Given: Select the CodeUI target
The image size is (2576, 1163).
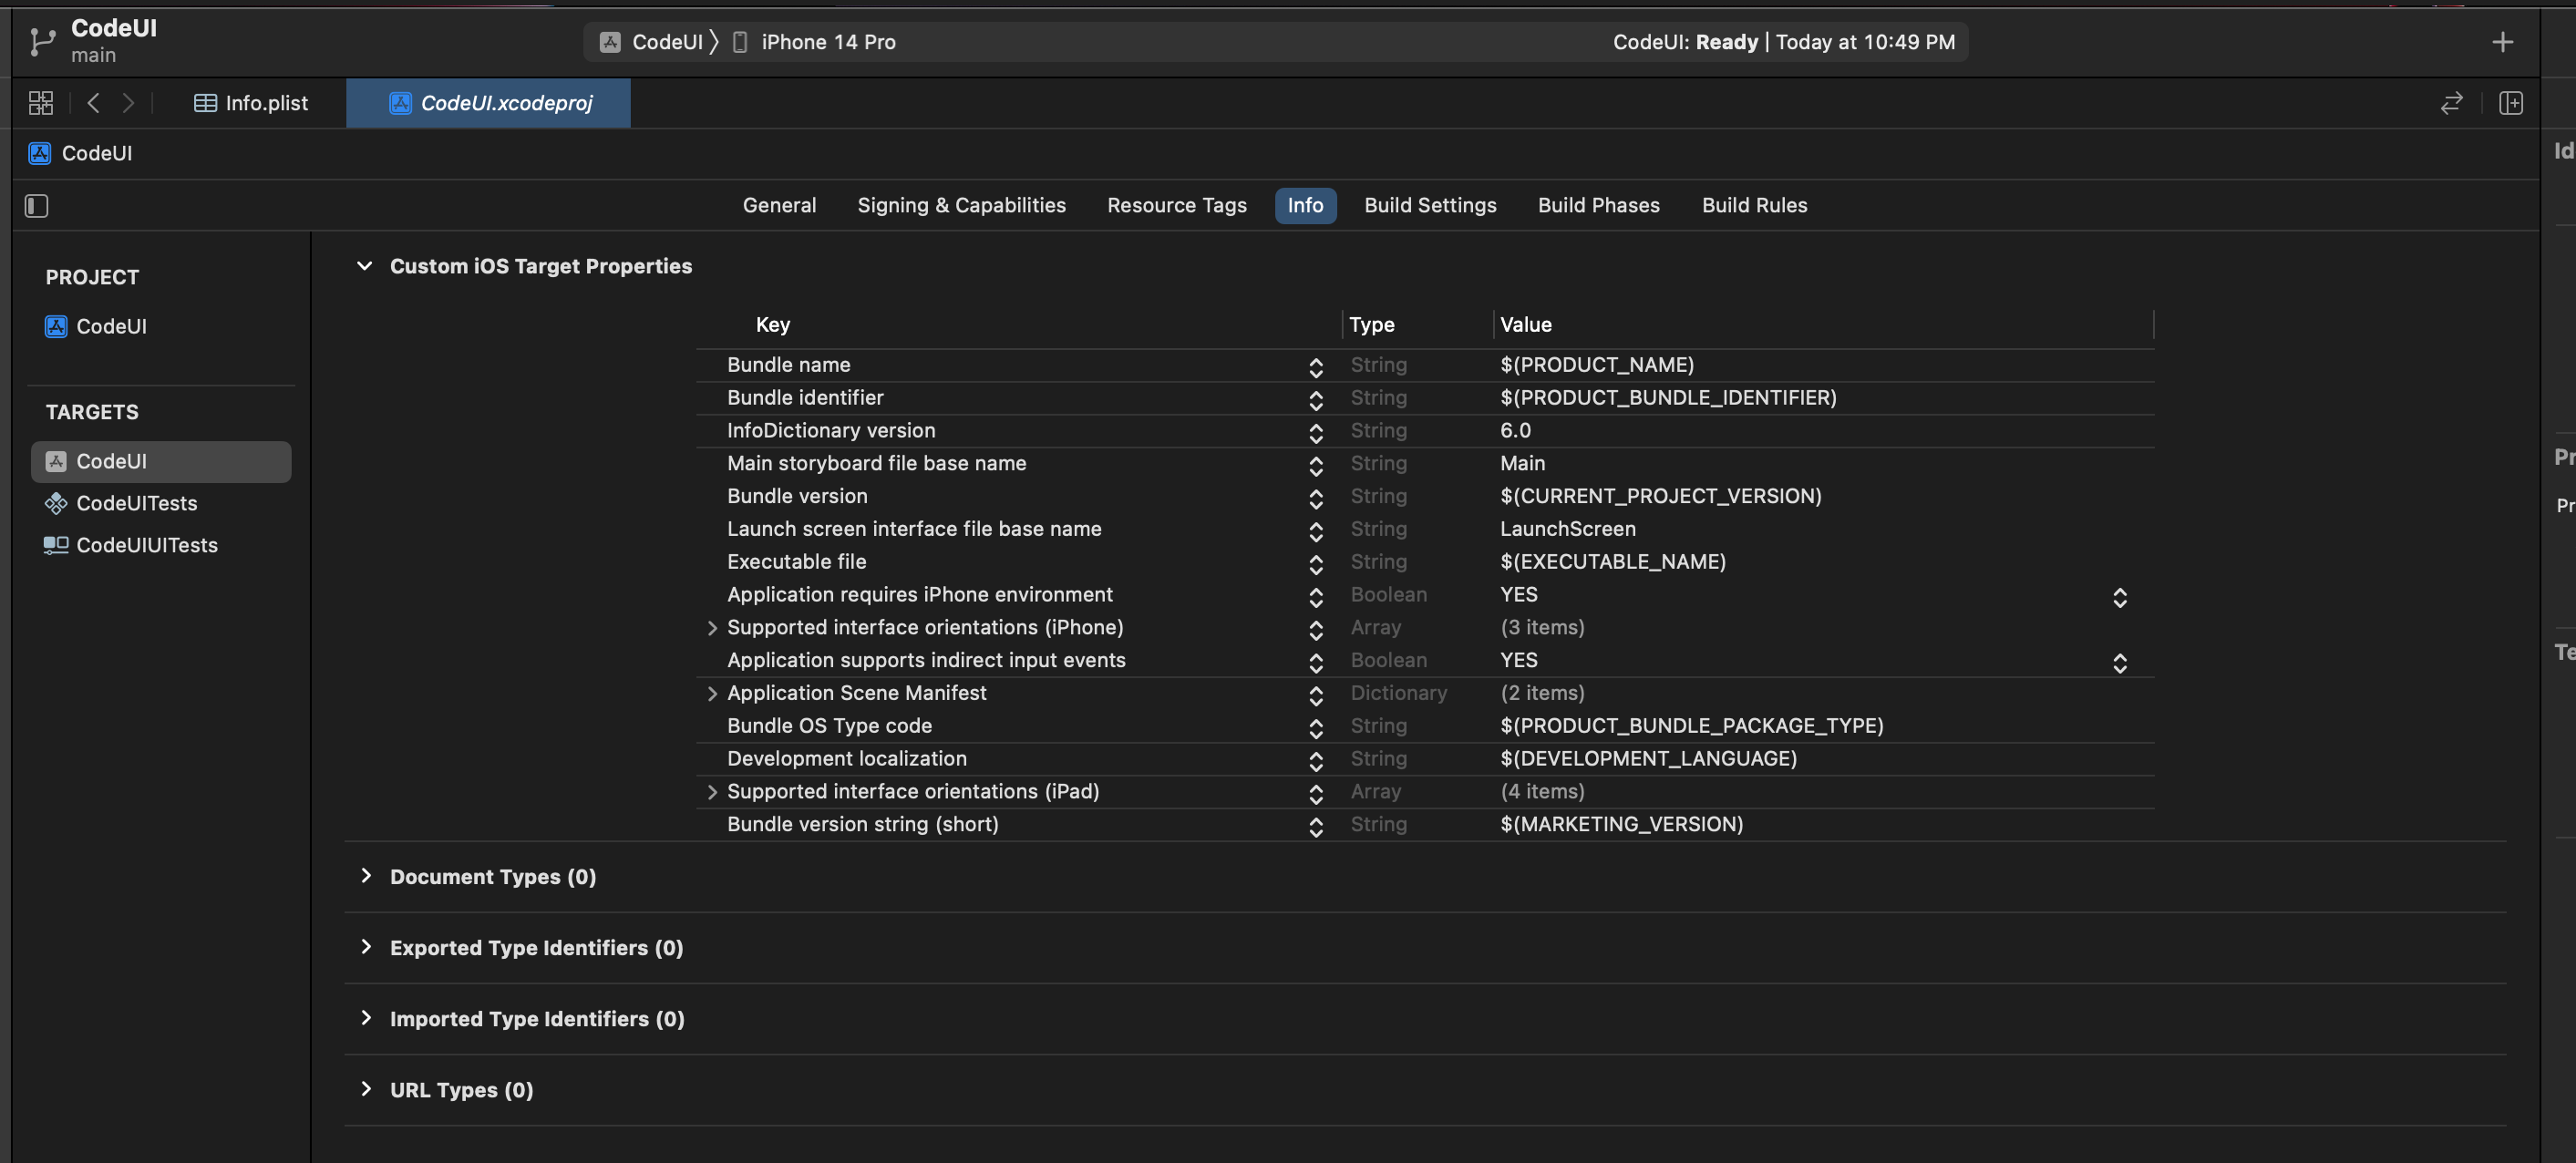Looking at the screenshot, I should click(161, 461).
